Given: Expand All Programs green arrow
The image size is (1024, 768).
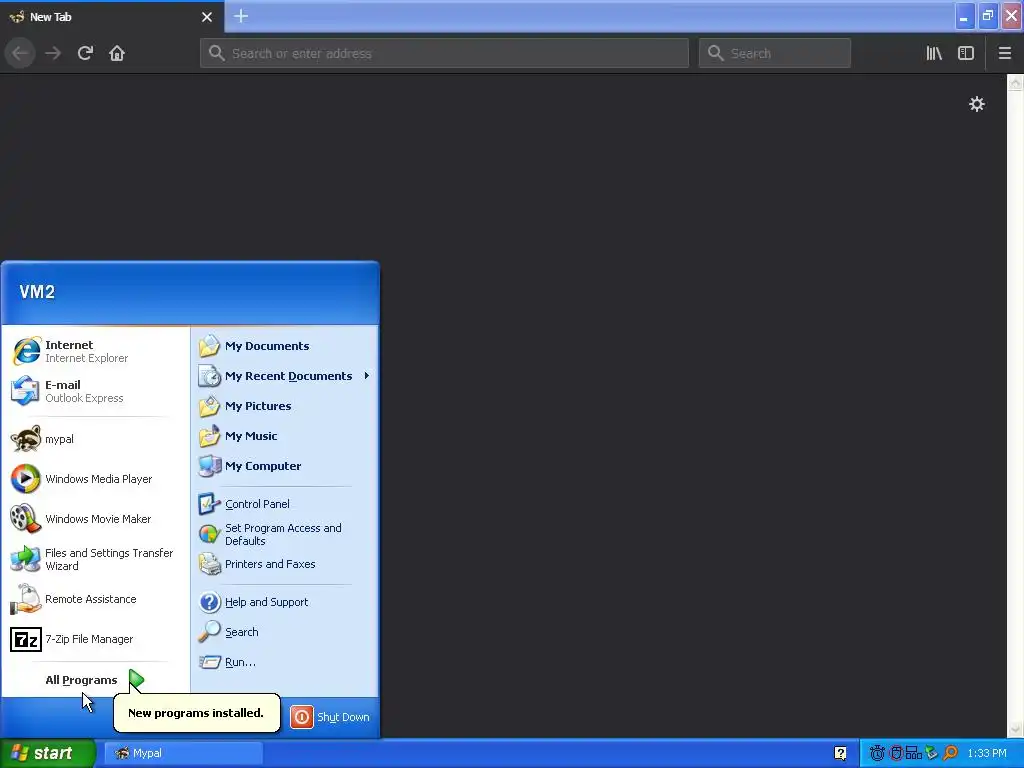Looking at the screenshot, I should [136, 680].
